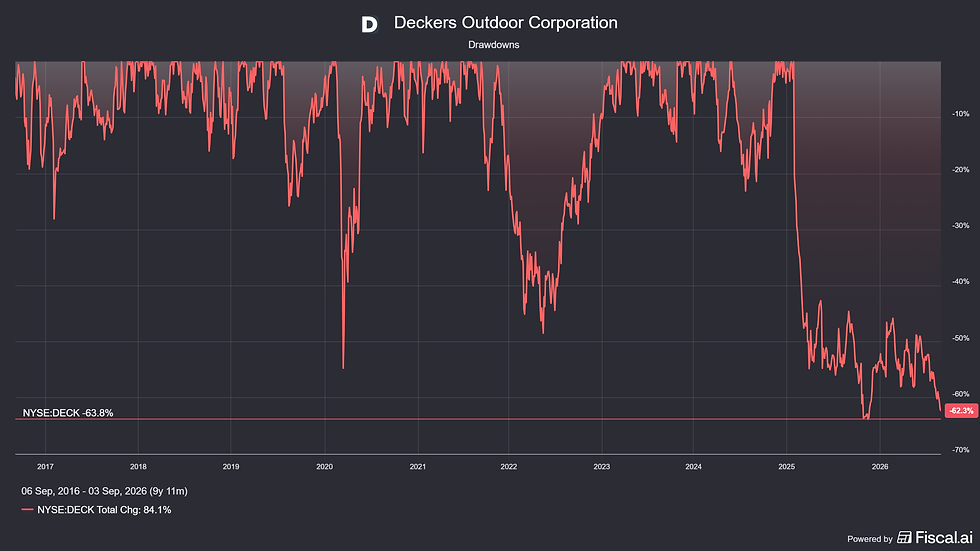The height and width of the screenshot is (551, 980).
Task: Click the -10% y-axis label
Action: (x=961, y=114)
